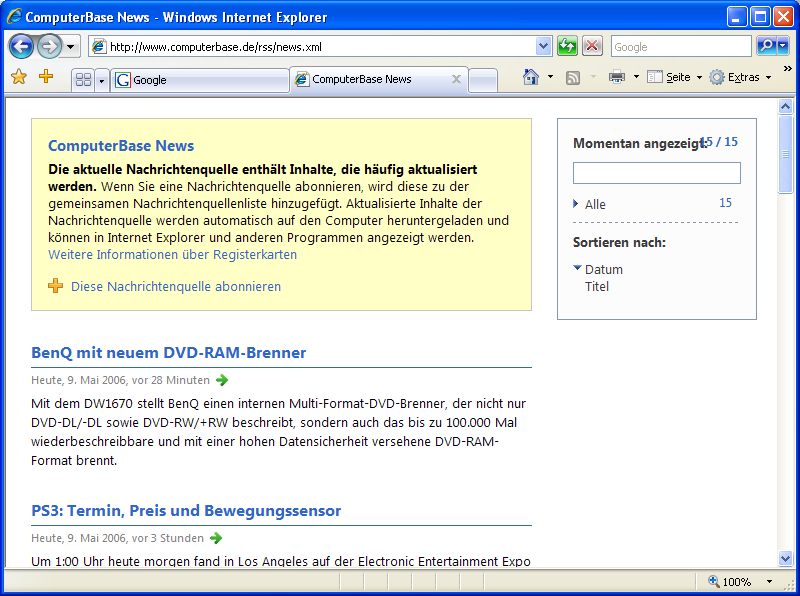Viewport: 800px width, 596px height.
Task: Open recent pages dropdown next to Forward
Action: (x=71, y=47)
